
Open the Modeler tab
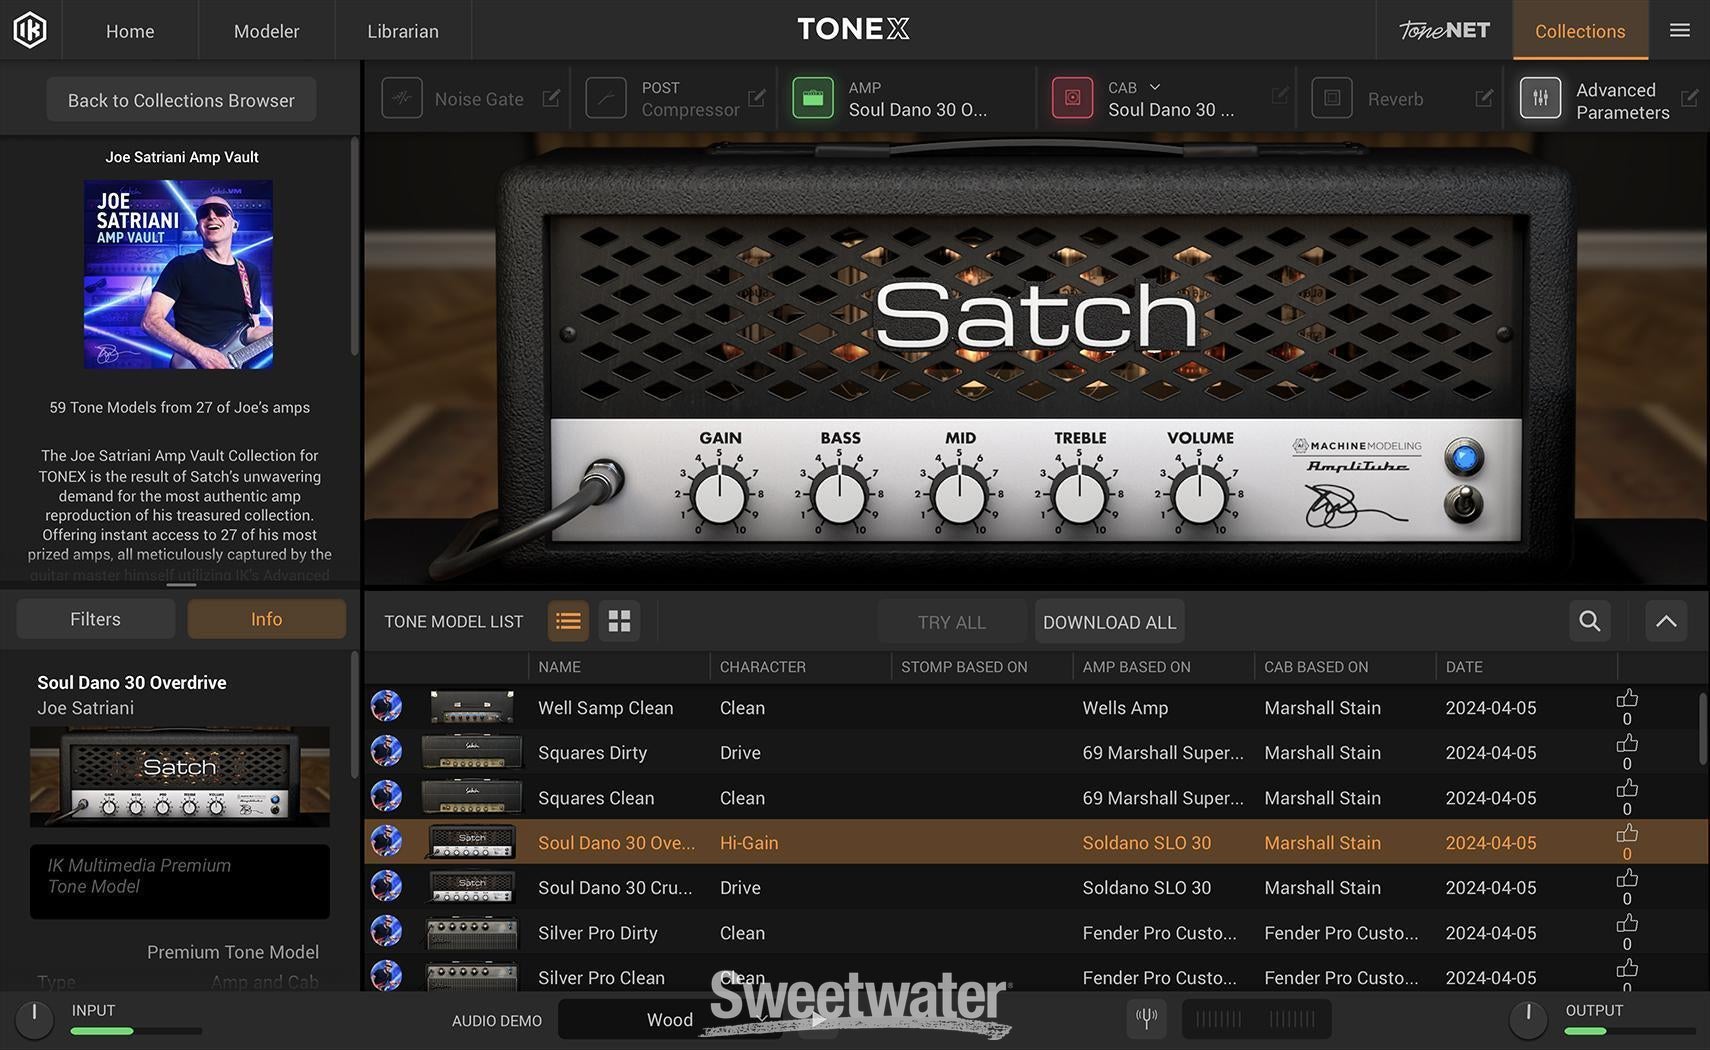[266, 31]
